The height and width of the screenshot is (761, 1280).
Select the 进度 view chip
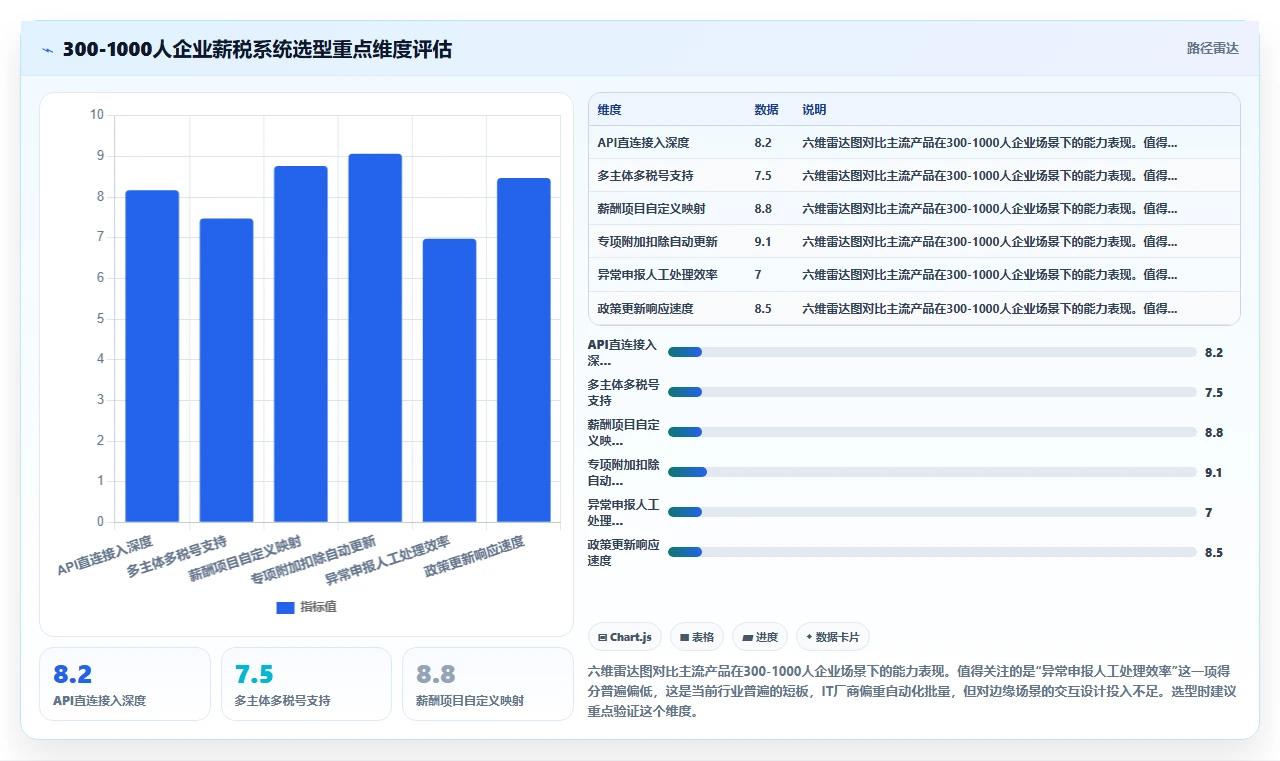point(760,637)
